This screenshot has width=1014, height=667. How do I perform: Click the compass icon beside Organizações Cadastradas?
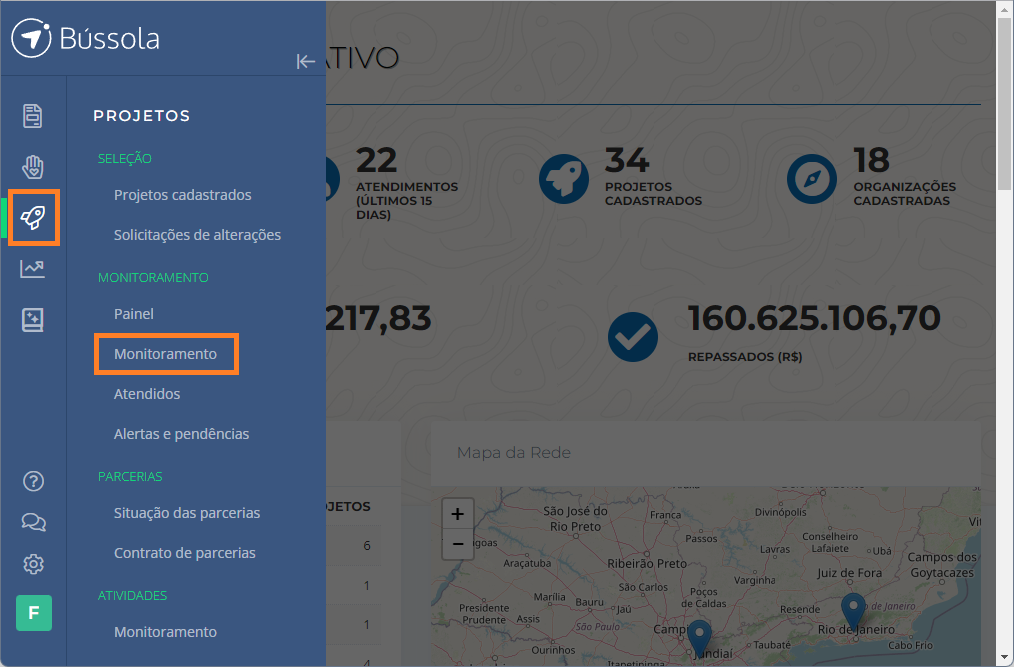pos(812,179)
